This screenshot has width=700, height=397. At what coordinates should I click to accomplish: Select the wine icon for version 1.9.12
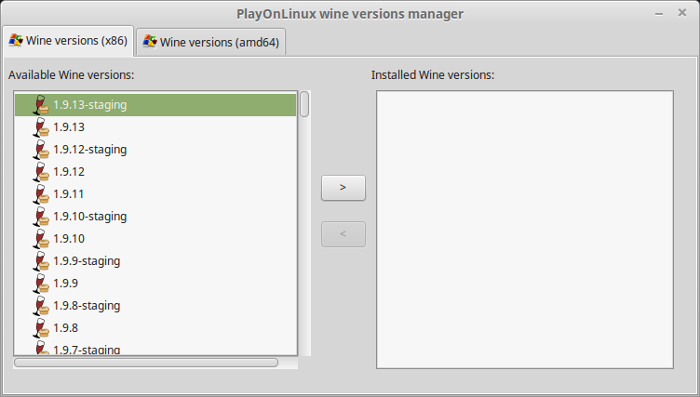41,172
